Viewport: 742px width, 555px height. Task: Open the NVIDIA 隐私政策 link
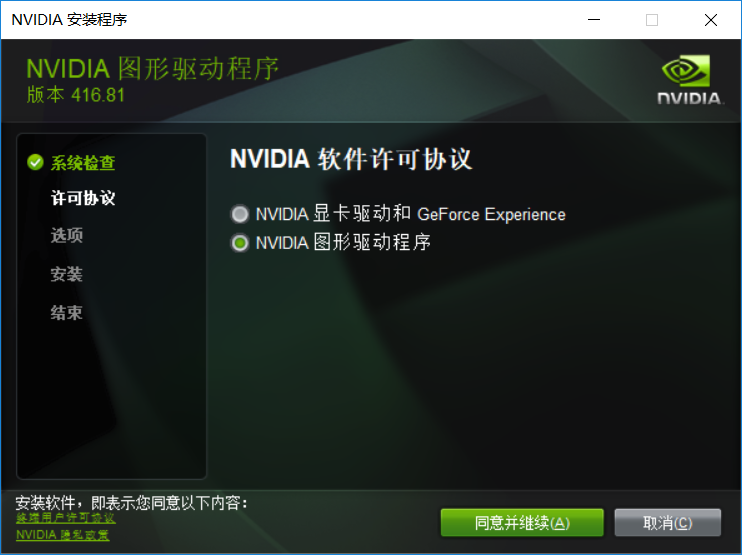(x=62, y=535)
